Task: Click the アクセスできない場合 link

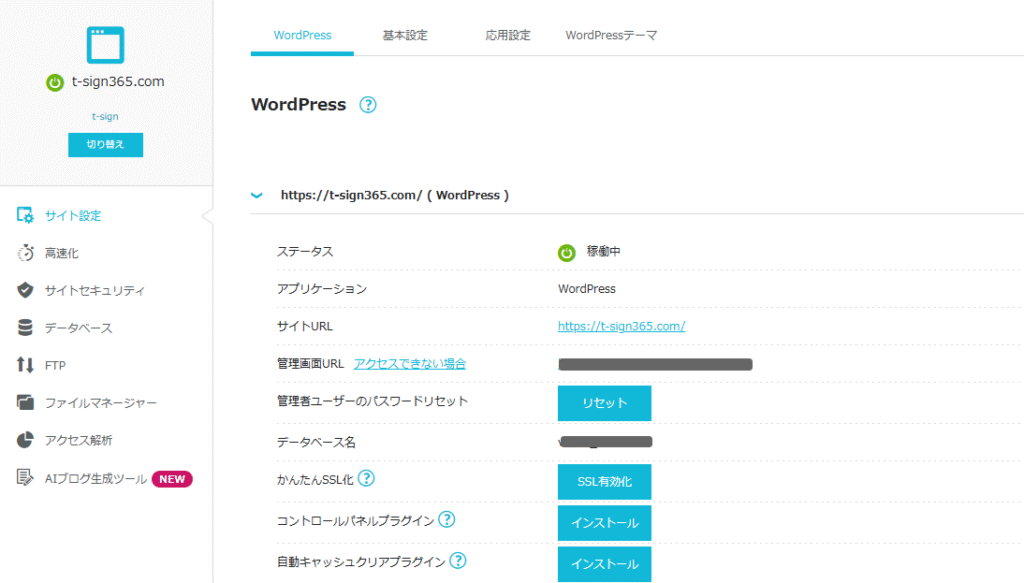Action: coord(410,364)
